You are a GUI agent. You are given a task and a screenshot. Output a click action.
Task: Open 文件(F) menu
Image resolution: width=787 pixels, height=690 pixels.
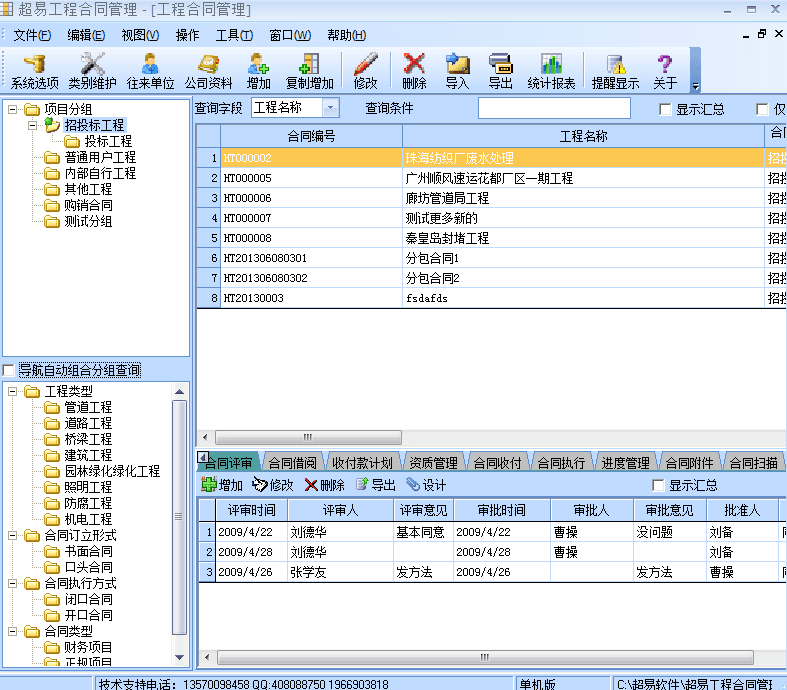pyautogui.click(x=32, y=35)
